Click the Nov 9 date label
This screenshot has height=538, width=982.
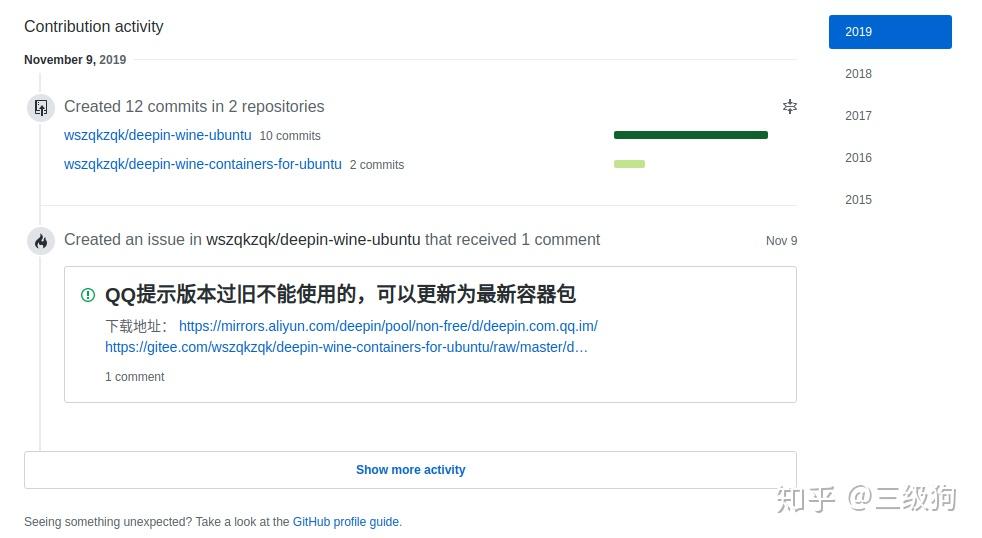click(781, 241)
